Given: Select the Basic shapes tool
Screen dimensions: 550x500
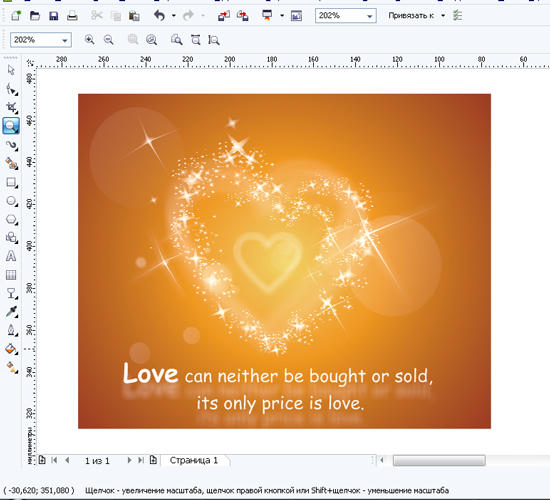Looking at the screenshot, I should pyautogui.click(x=11, y=238).
